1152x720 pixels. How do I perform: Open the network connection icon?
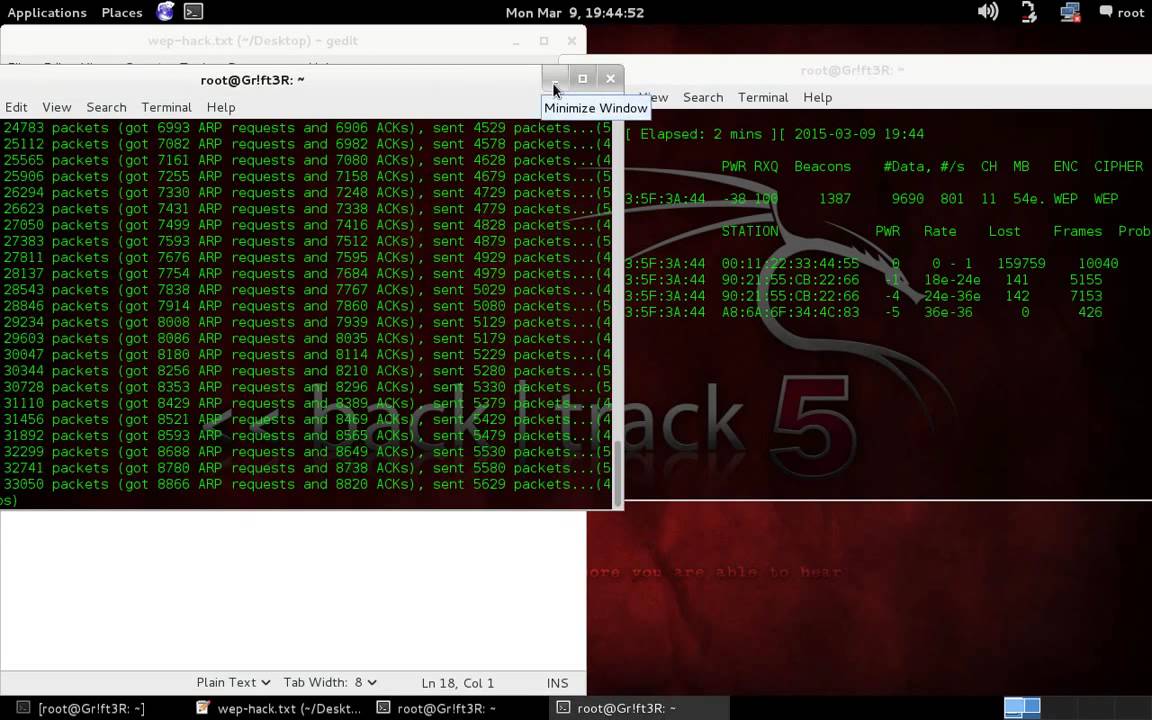[x=1070, y=12]
